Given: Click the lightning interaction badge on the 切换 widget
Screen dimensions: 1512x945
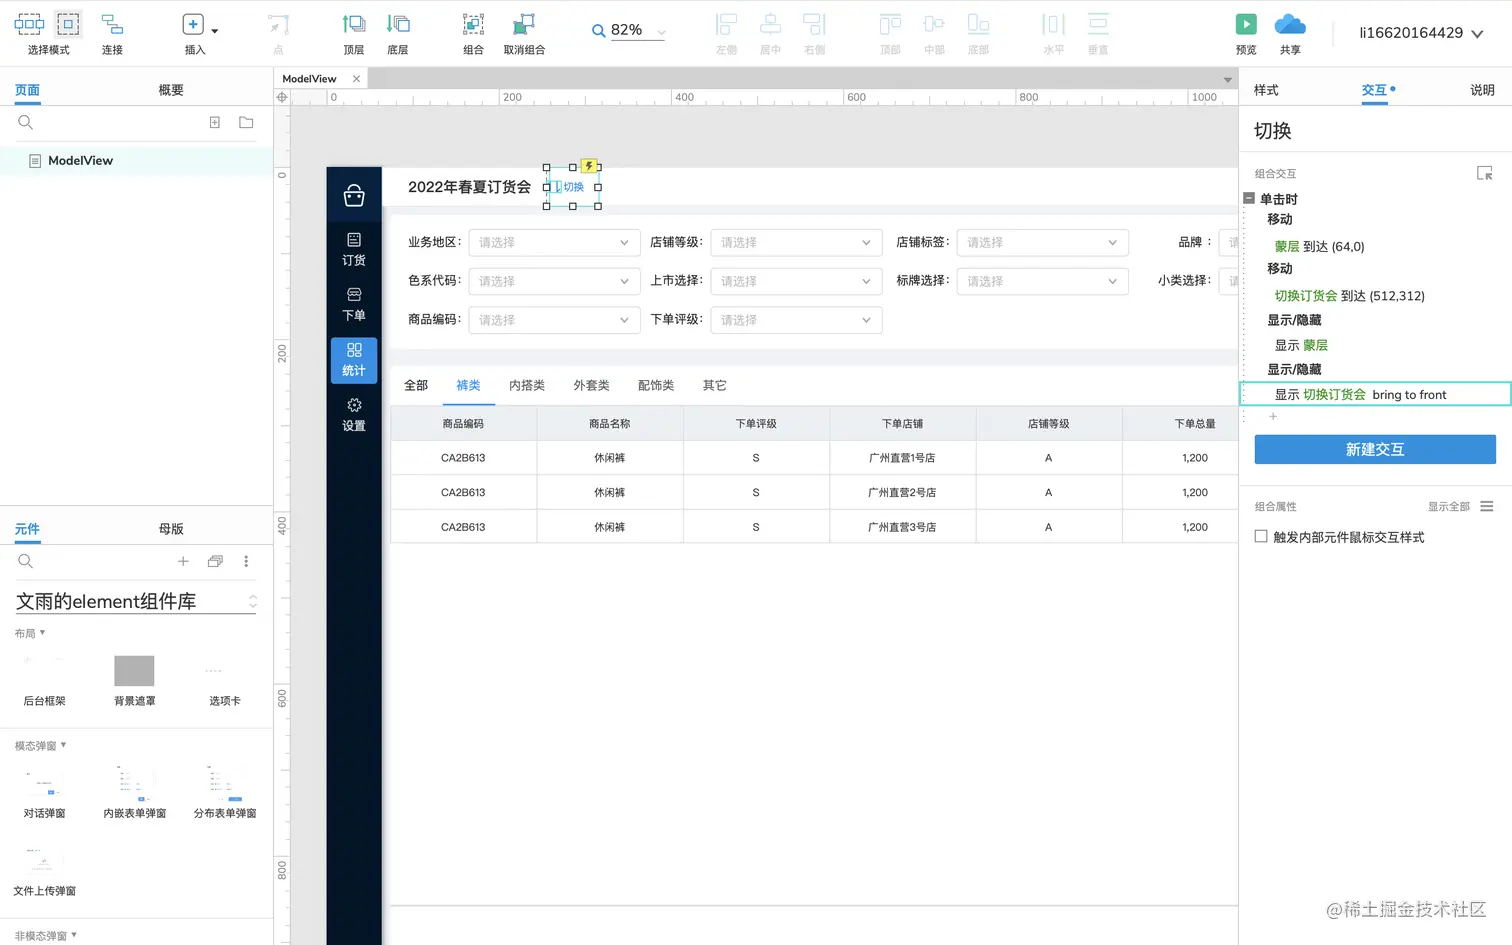Looking at the screenshot, I should coord(590,166).
